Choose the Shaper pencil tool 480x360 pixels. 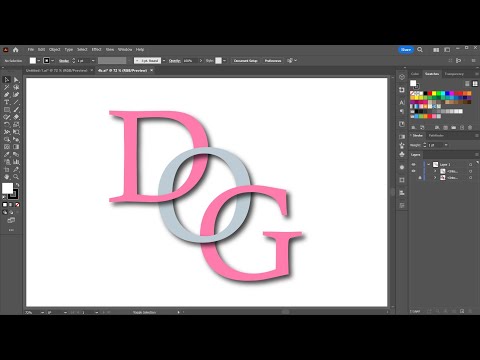click(7, 117)
